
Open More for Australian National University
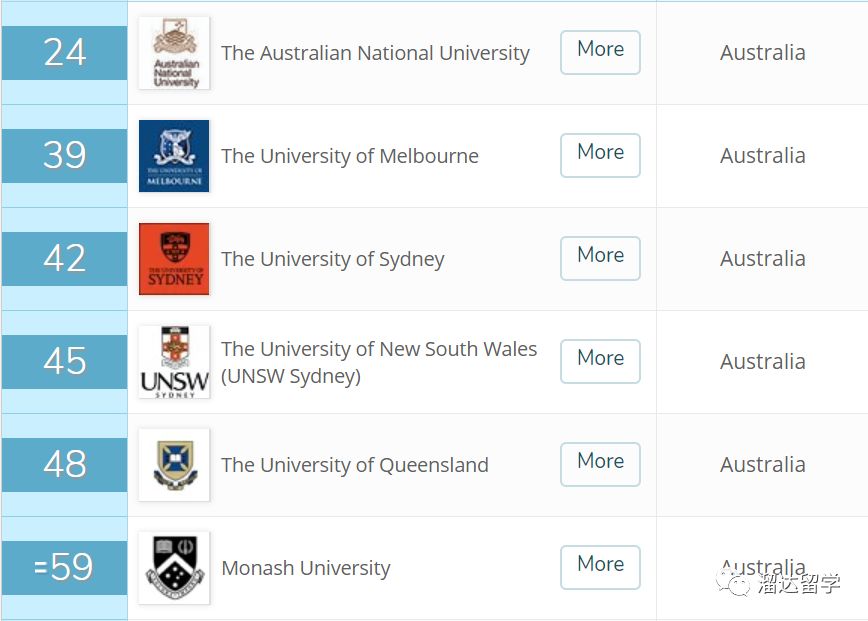(x=601, y=52)
